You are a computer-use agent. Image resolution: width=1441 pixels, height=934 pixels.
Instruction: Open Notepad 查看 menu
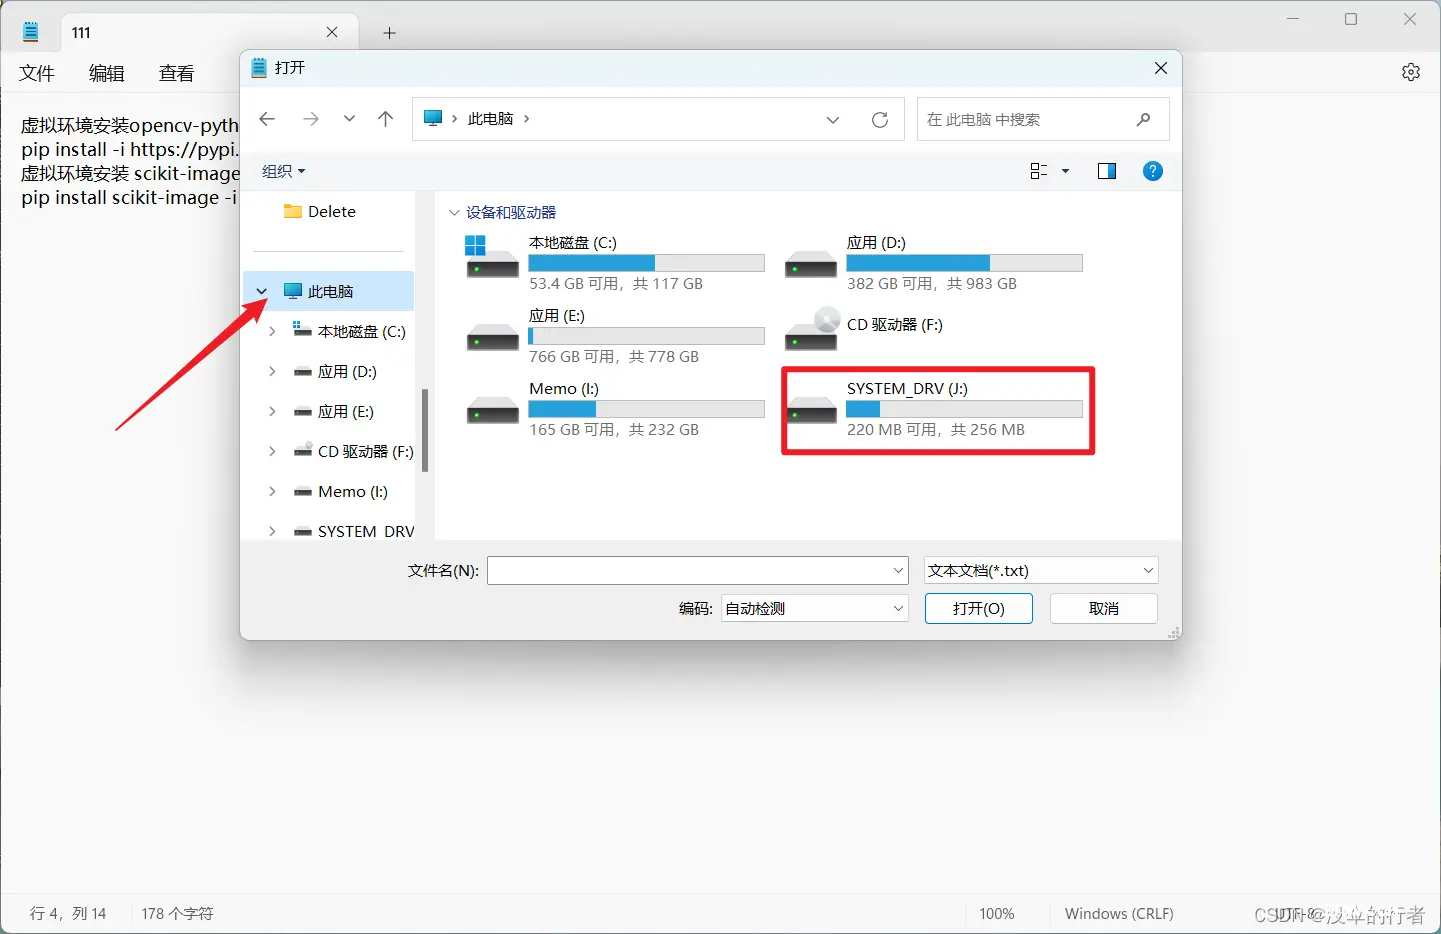point(177,73)
